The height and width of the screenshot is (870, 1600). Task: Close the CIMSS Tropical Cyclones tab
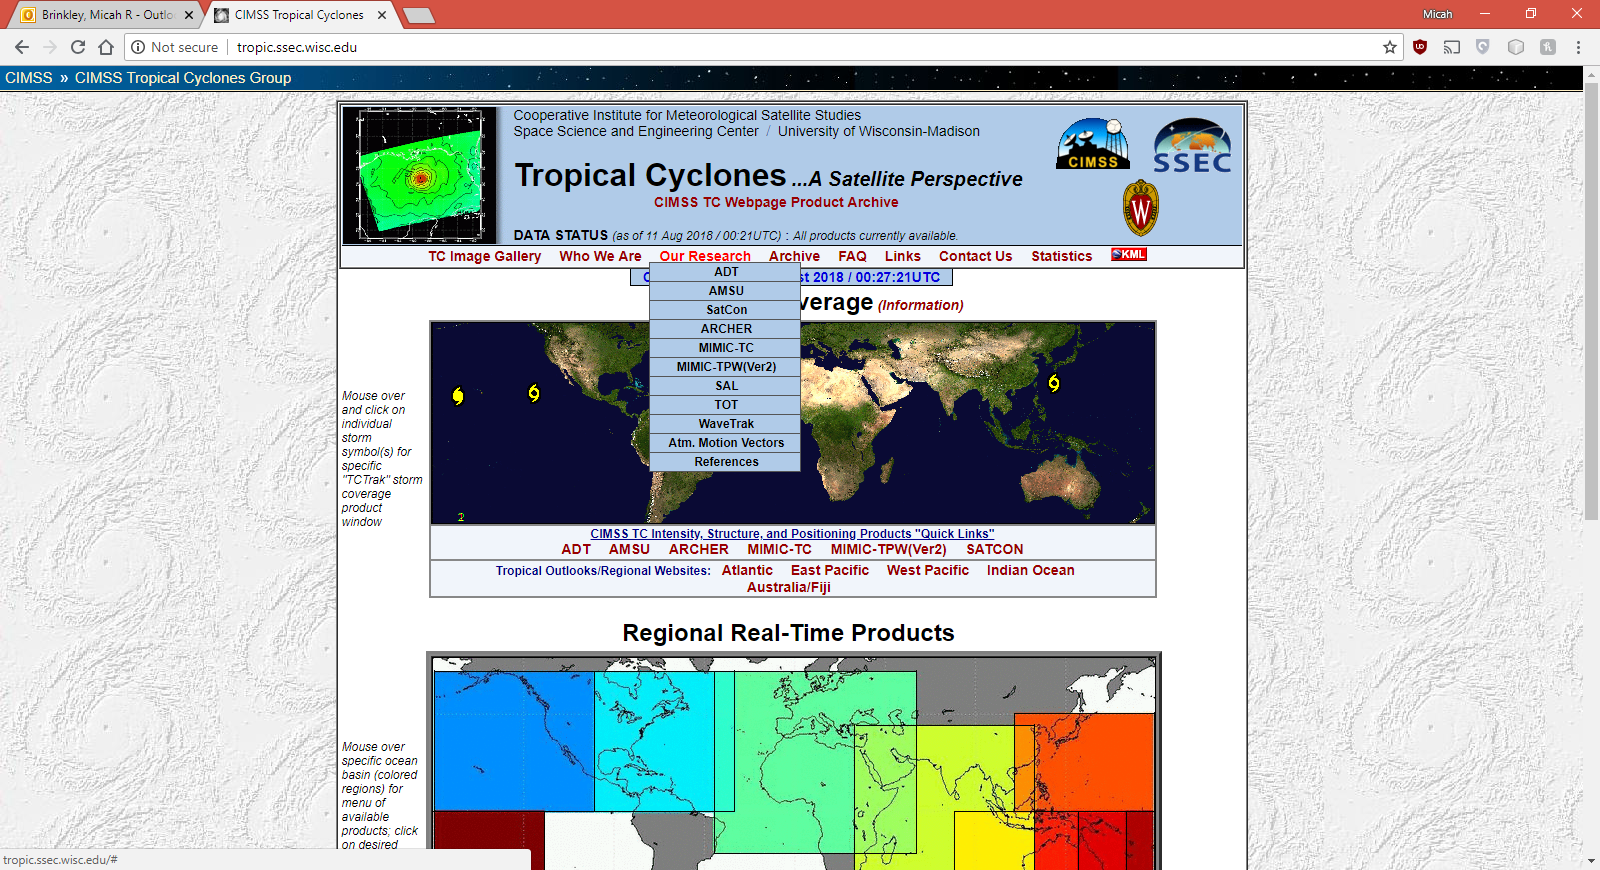tap(382, 15)
